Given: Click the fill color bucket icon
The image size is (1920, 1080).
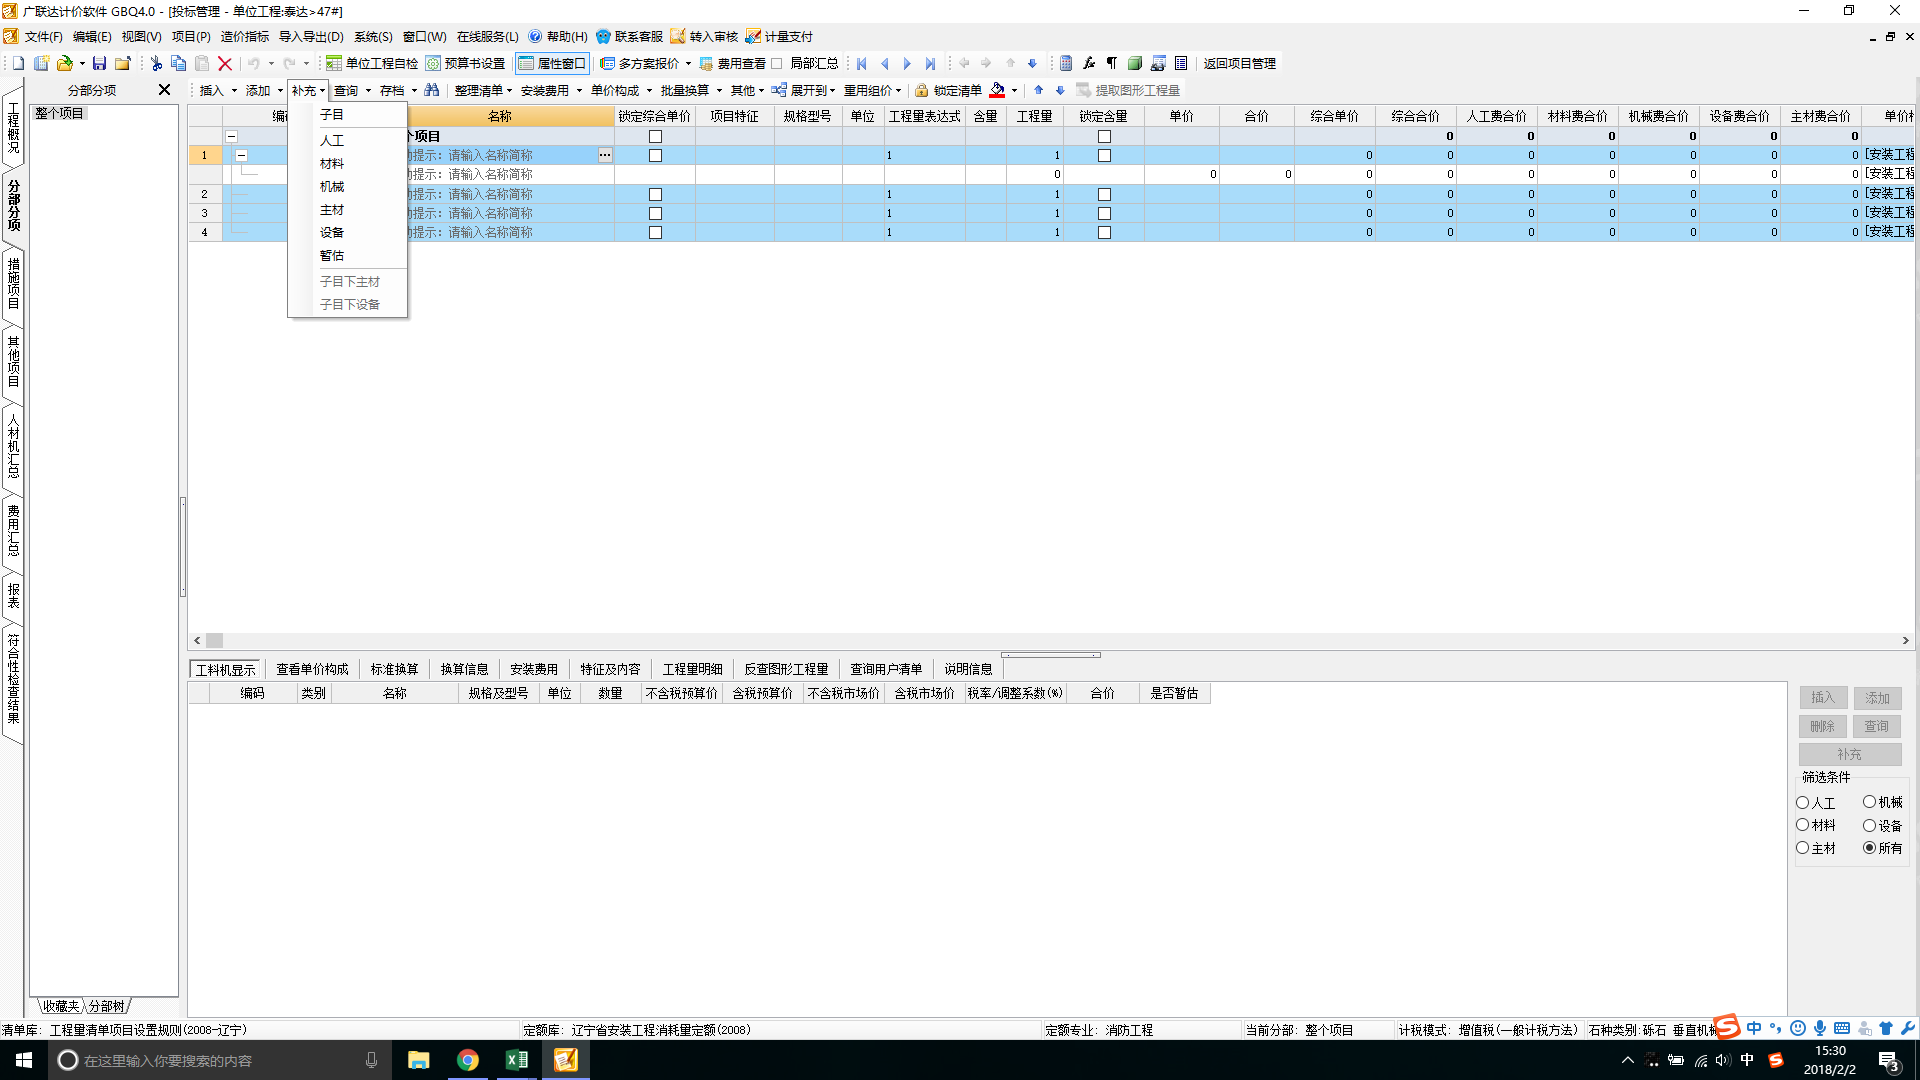Looking at the screenshot, I should [x=997, y=90].
